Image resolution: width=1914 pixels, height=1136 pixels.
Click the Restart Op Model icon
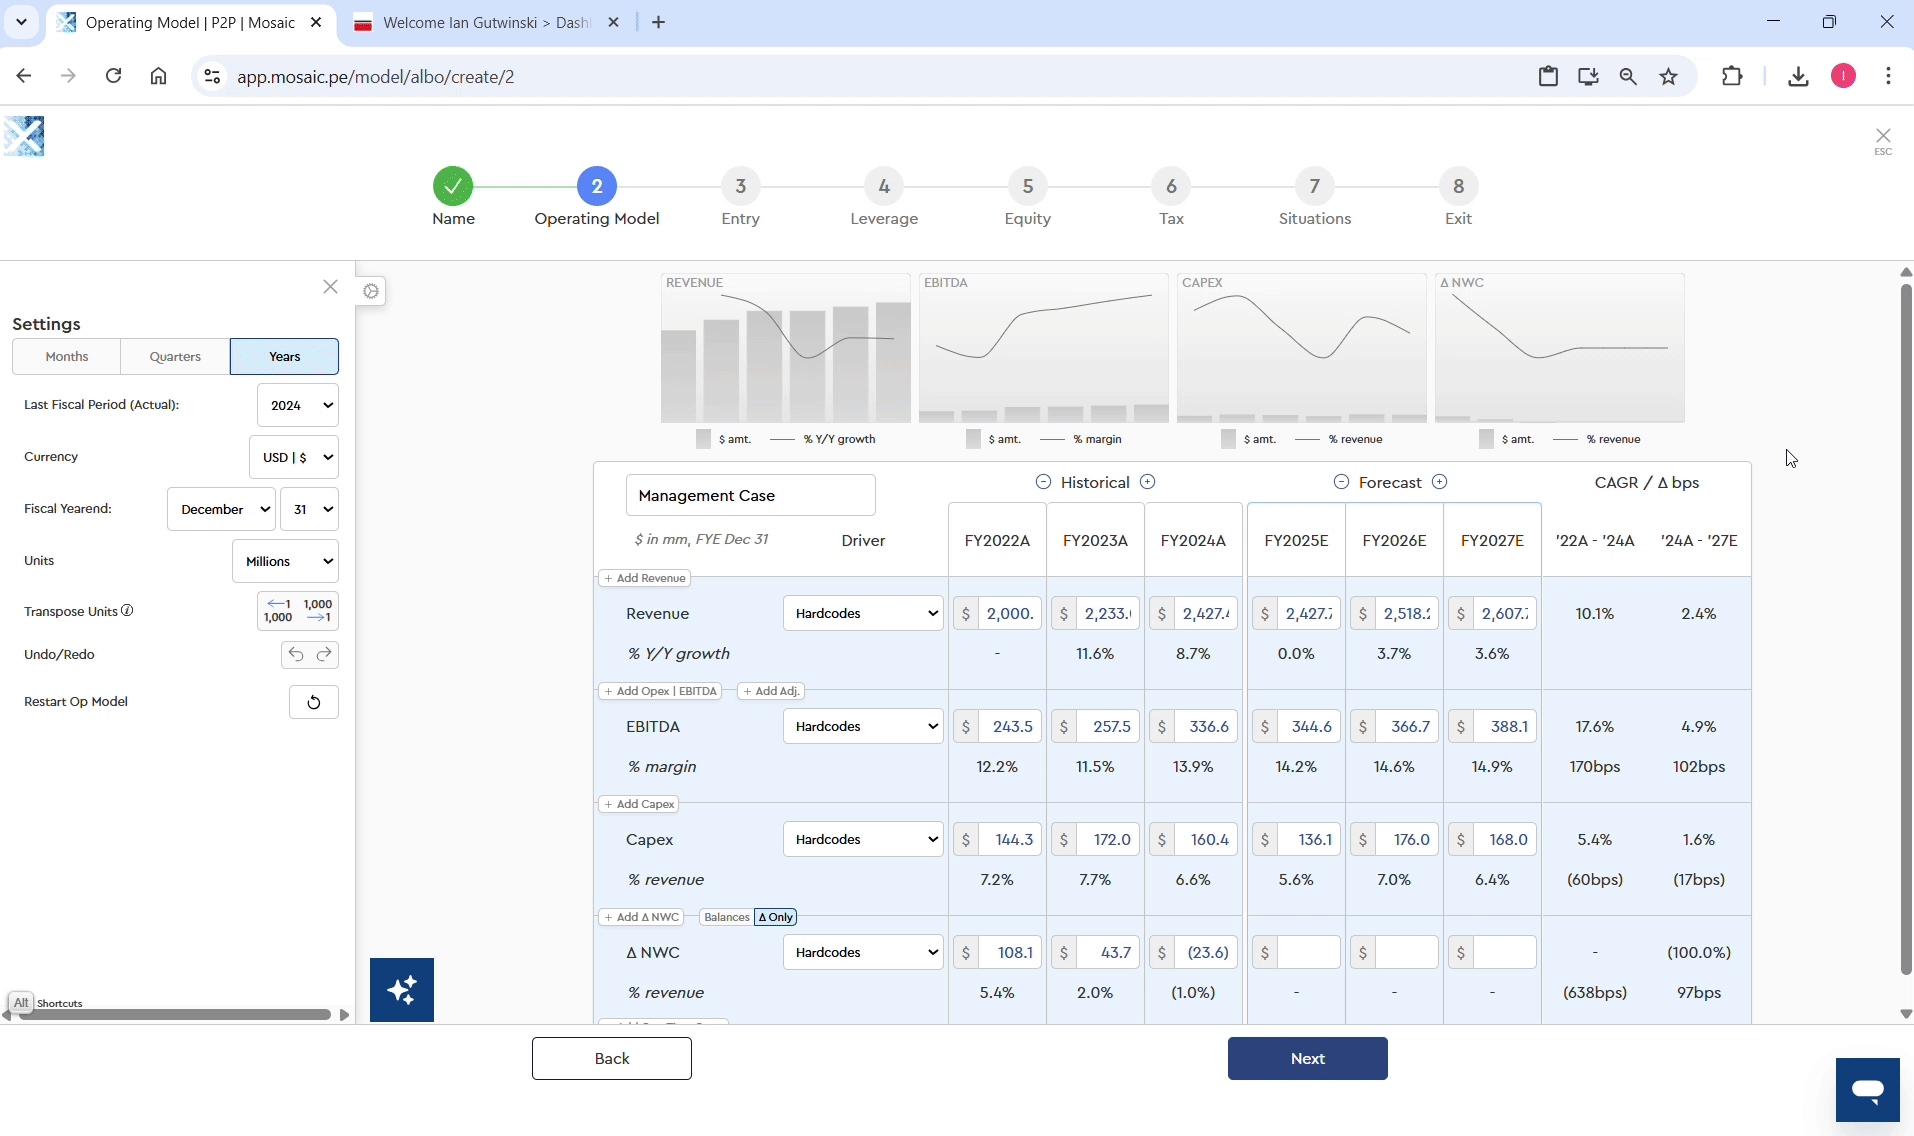click(x=313, y=702)
